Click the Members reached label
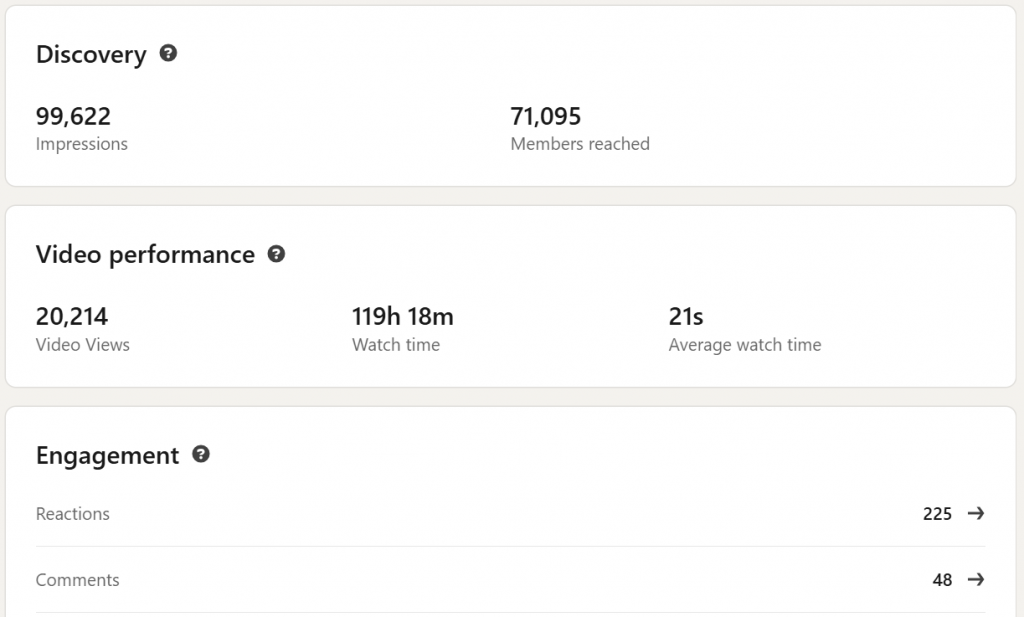 [x=580, y=144]
